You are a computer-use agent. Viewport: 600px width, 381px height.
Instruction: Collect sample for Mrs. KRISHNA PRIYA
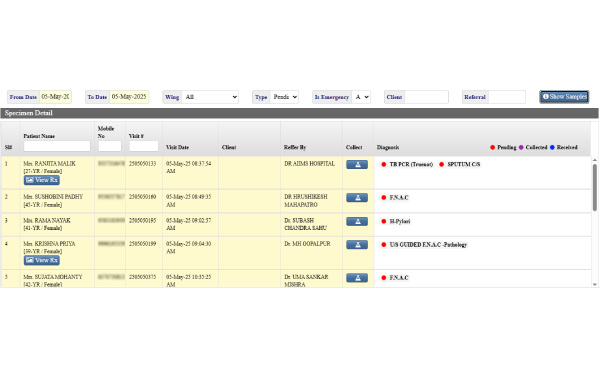click(x=357, y=245)
